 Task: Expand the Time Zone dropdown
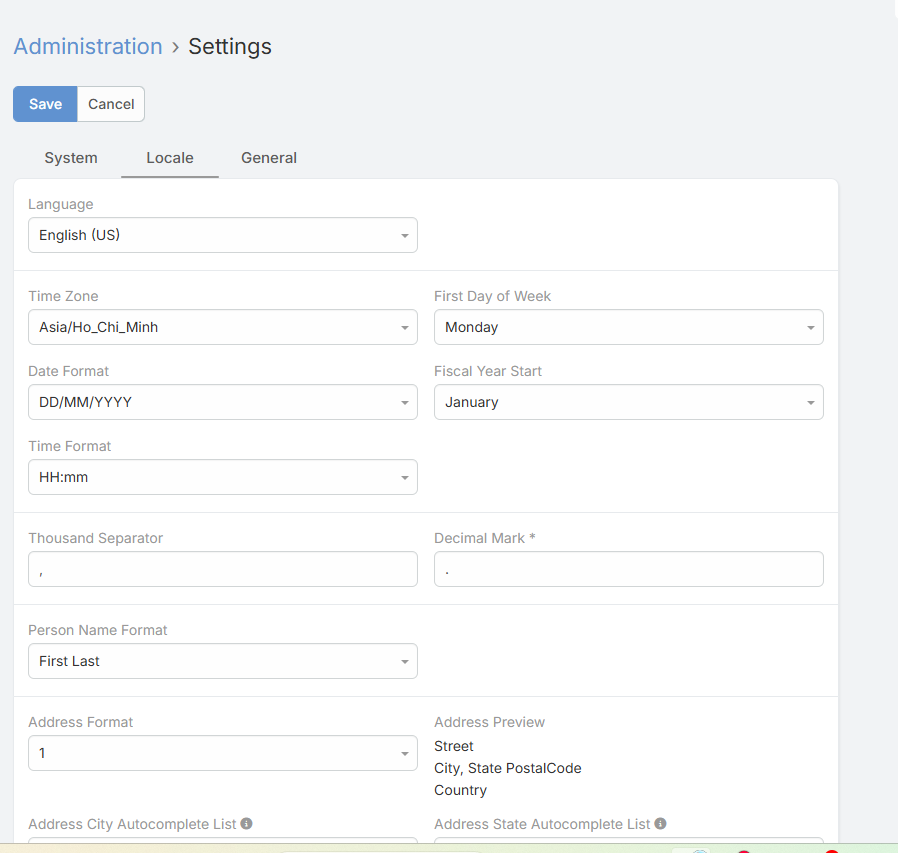click(x=222, y=327)
